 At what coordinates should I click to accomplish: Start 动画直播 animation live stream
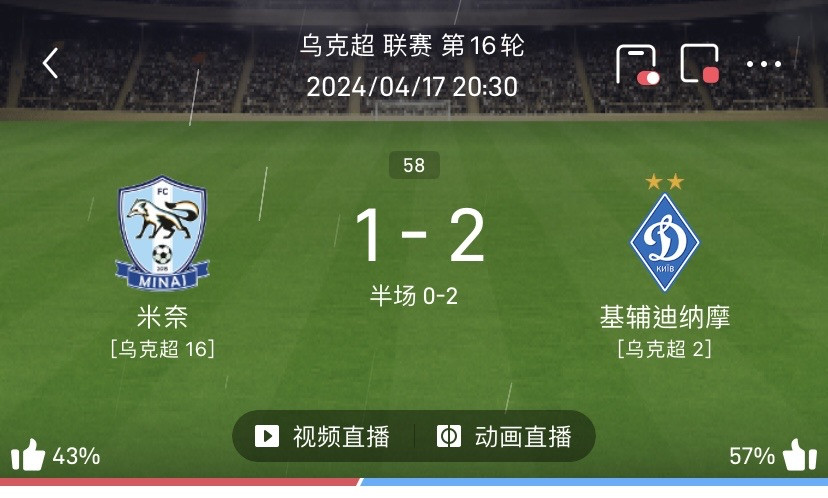coord(504,437)
